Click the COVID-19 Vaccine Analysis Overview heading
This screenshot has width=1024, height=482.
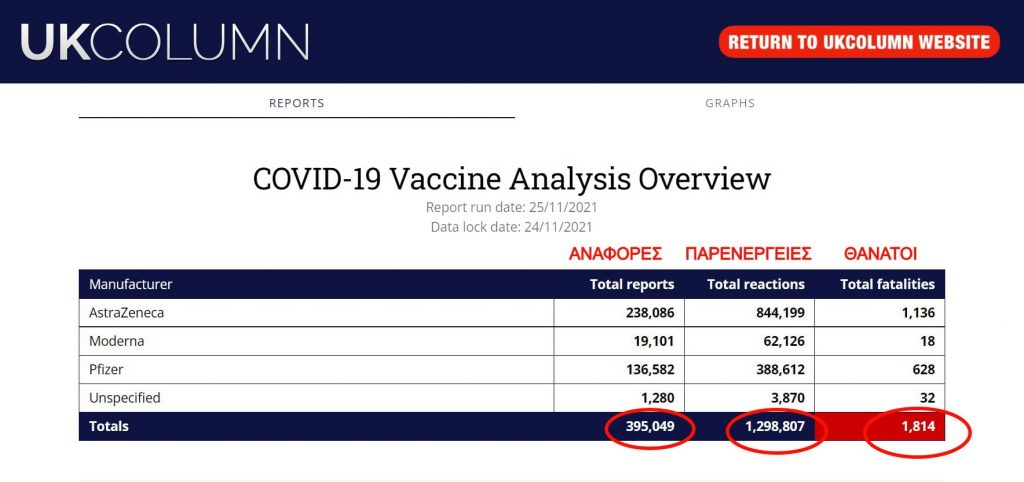point(512,178)
